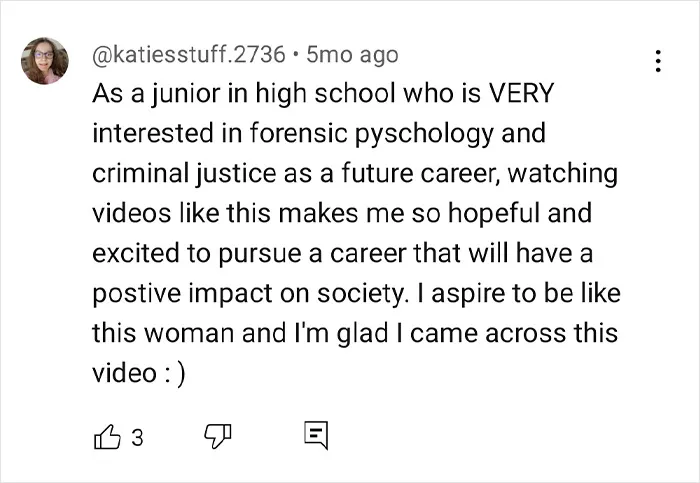Click the like count number 3
This screenshot has height=483, width=700.
[x=138, y=437]
